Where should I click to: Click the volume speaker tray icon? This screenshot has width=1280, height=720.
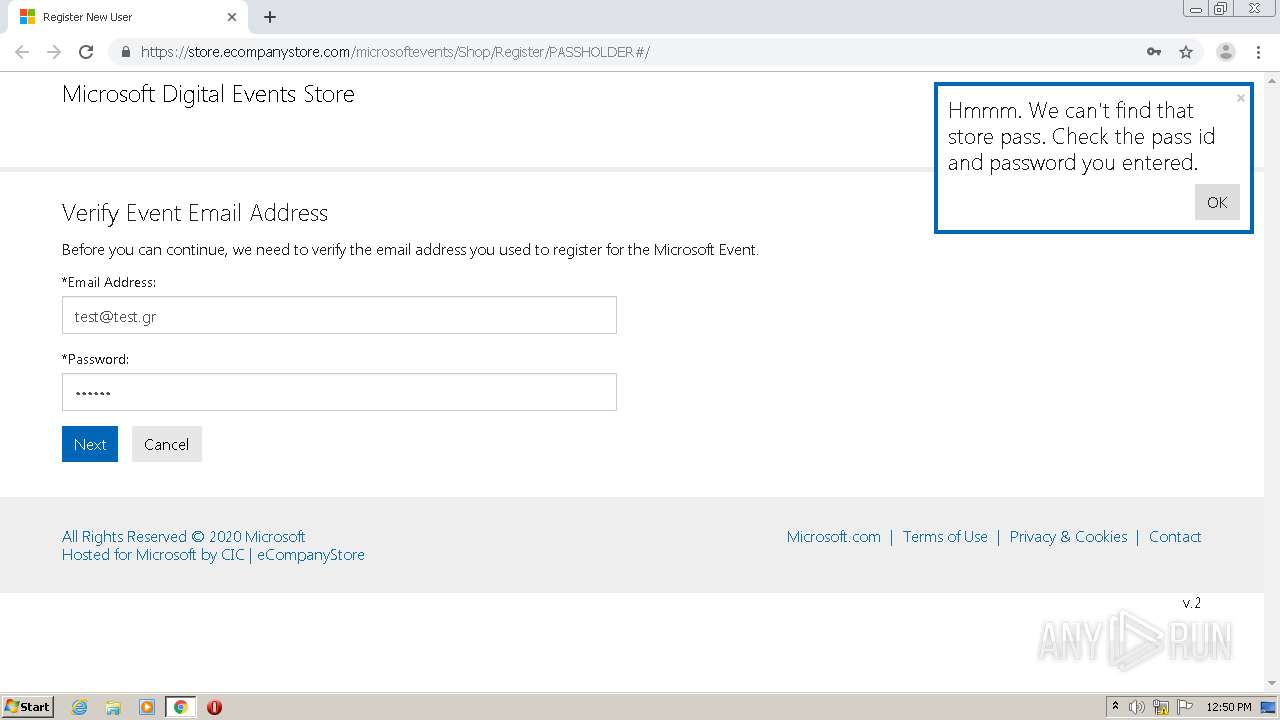click(x=1137, y=707)
